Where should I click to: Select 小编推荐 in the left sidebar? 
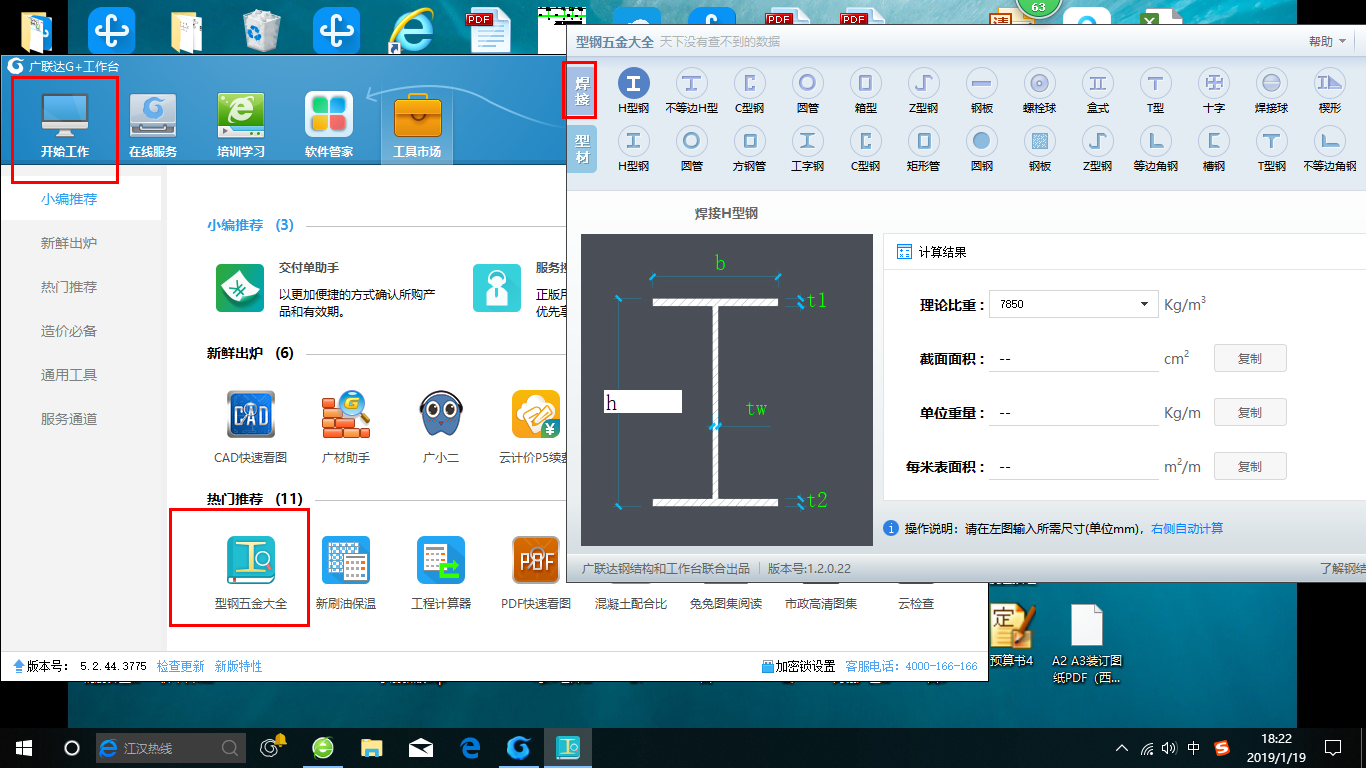(80, 199)
